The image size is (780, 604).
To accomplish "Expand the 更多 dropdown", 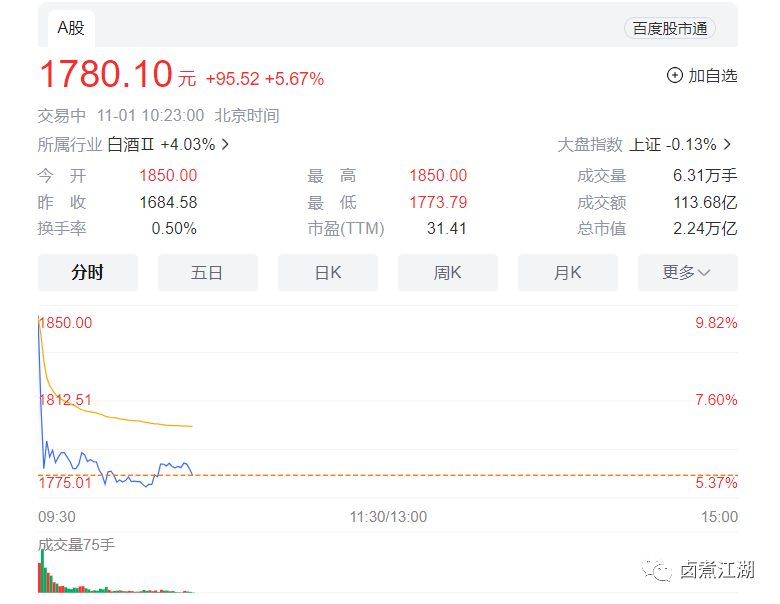I will coord(687,273).
